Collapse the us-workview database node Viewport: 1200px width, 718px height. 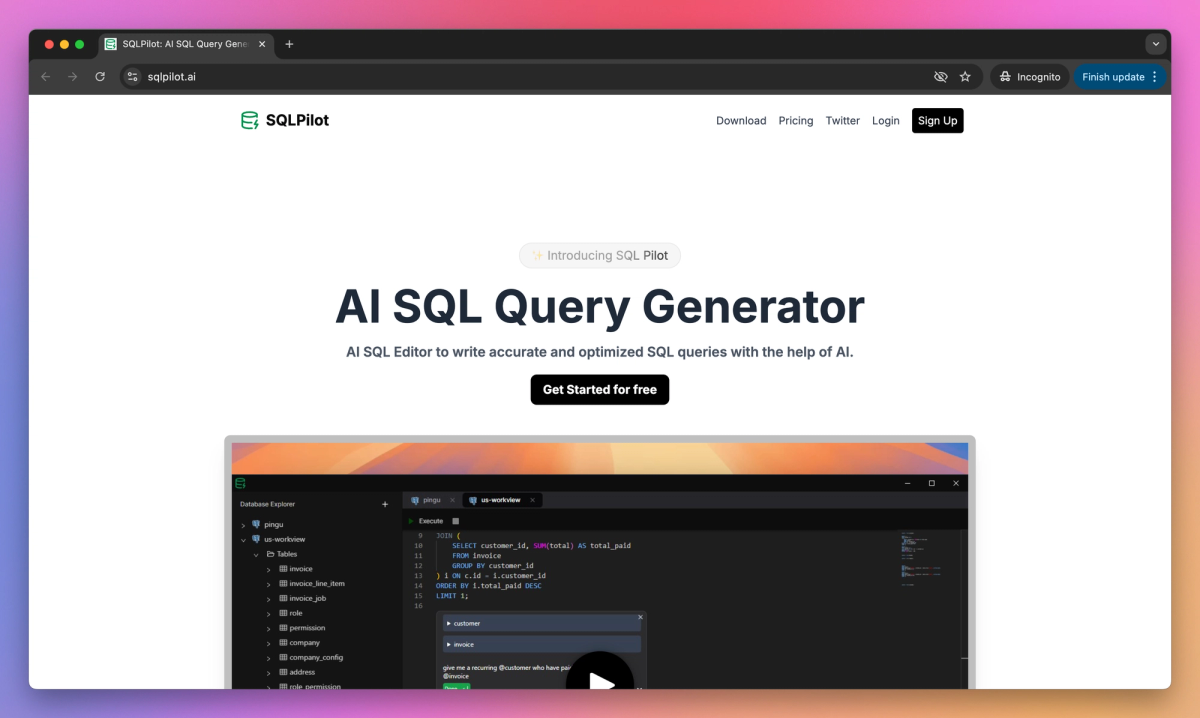[243, 539]
